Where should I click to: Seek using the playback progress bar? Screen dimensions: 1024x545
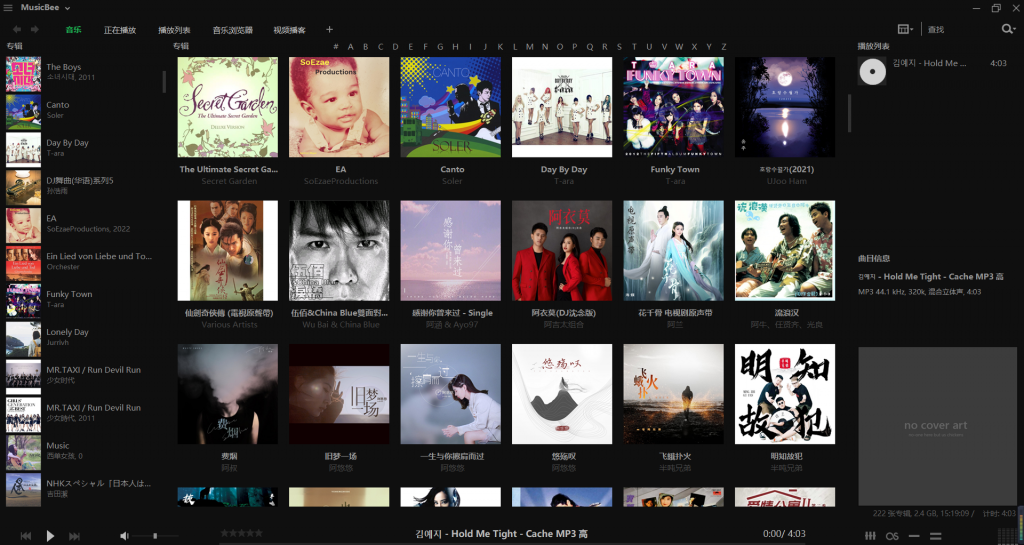click(x=513, y=543)
